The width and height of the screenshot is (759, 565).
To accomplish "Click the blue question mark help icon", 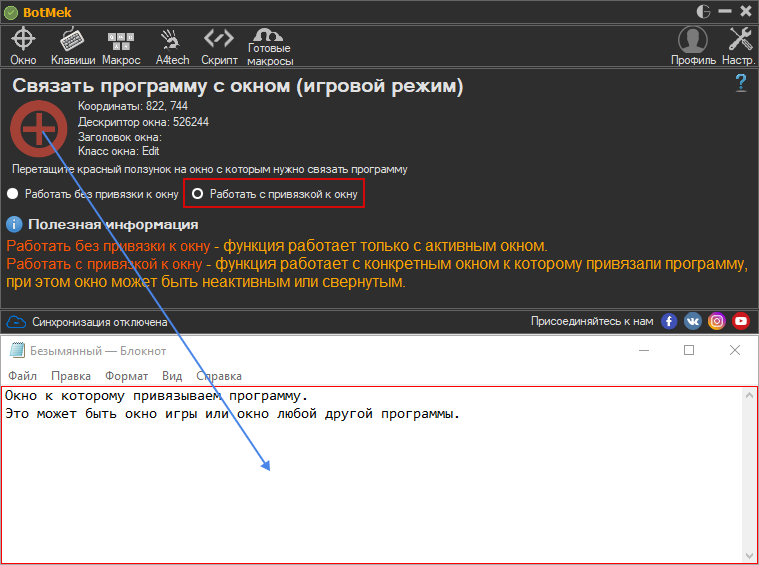I will pos(741,83).
